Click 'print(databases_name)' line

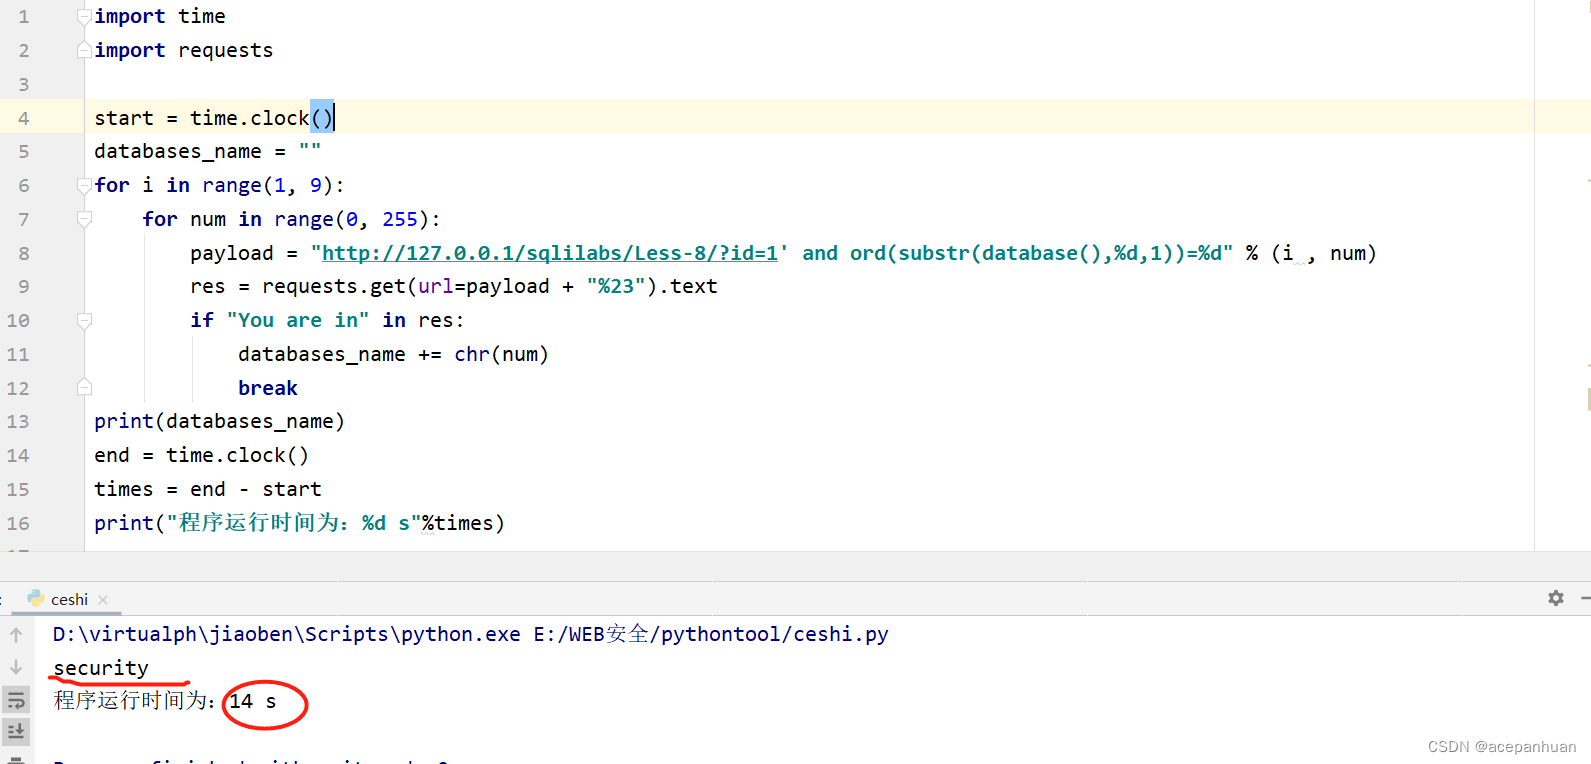click(x=219, y=421)
